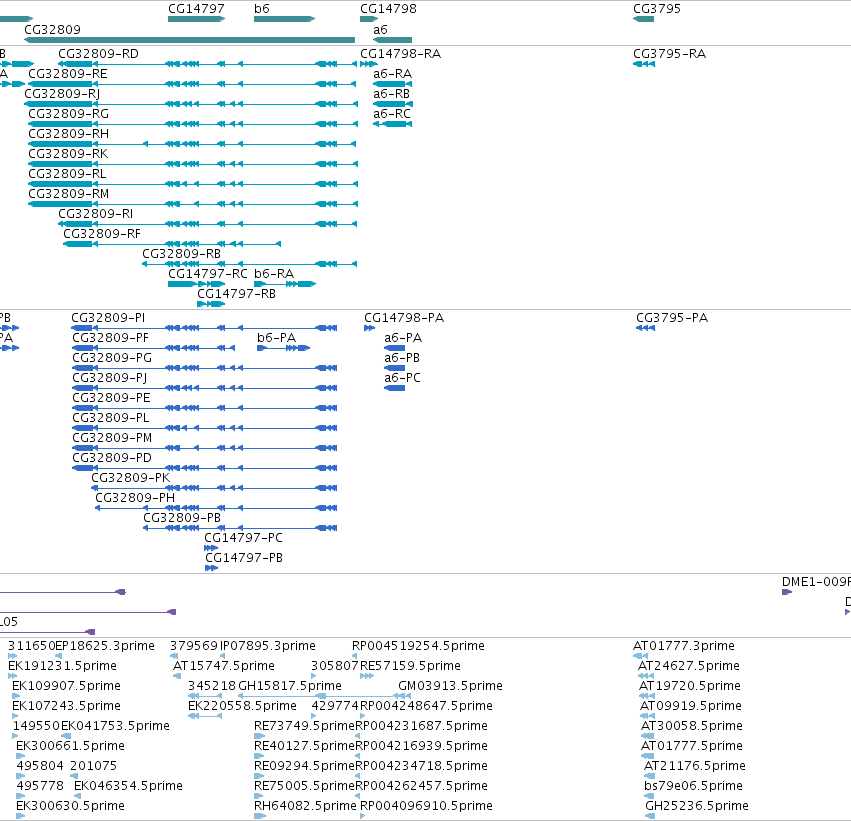Click the long CG32809 gene span bar
The width and height of the screenshot is (851, 821).
click(x=189, y=40)
